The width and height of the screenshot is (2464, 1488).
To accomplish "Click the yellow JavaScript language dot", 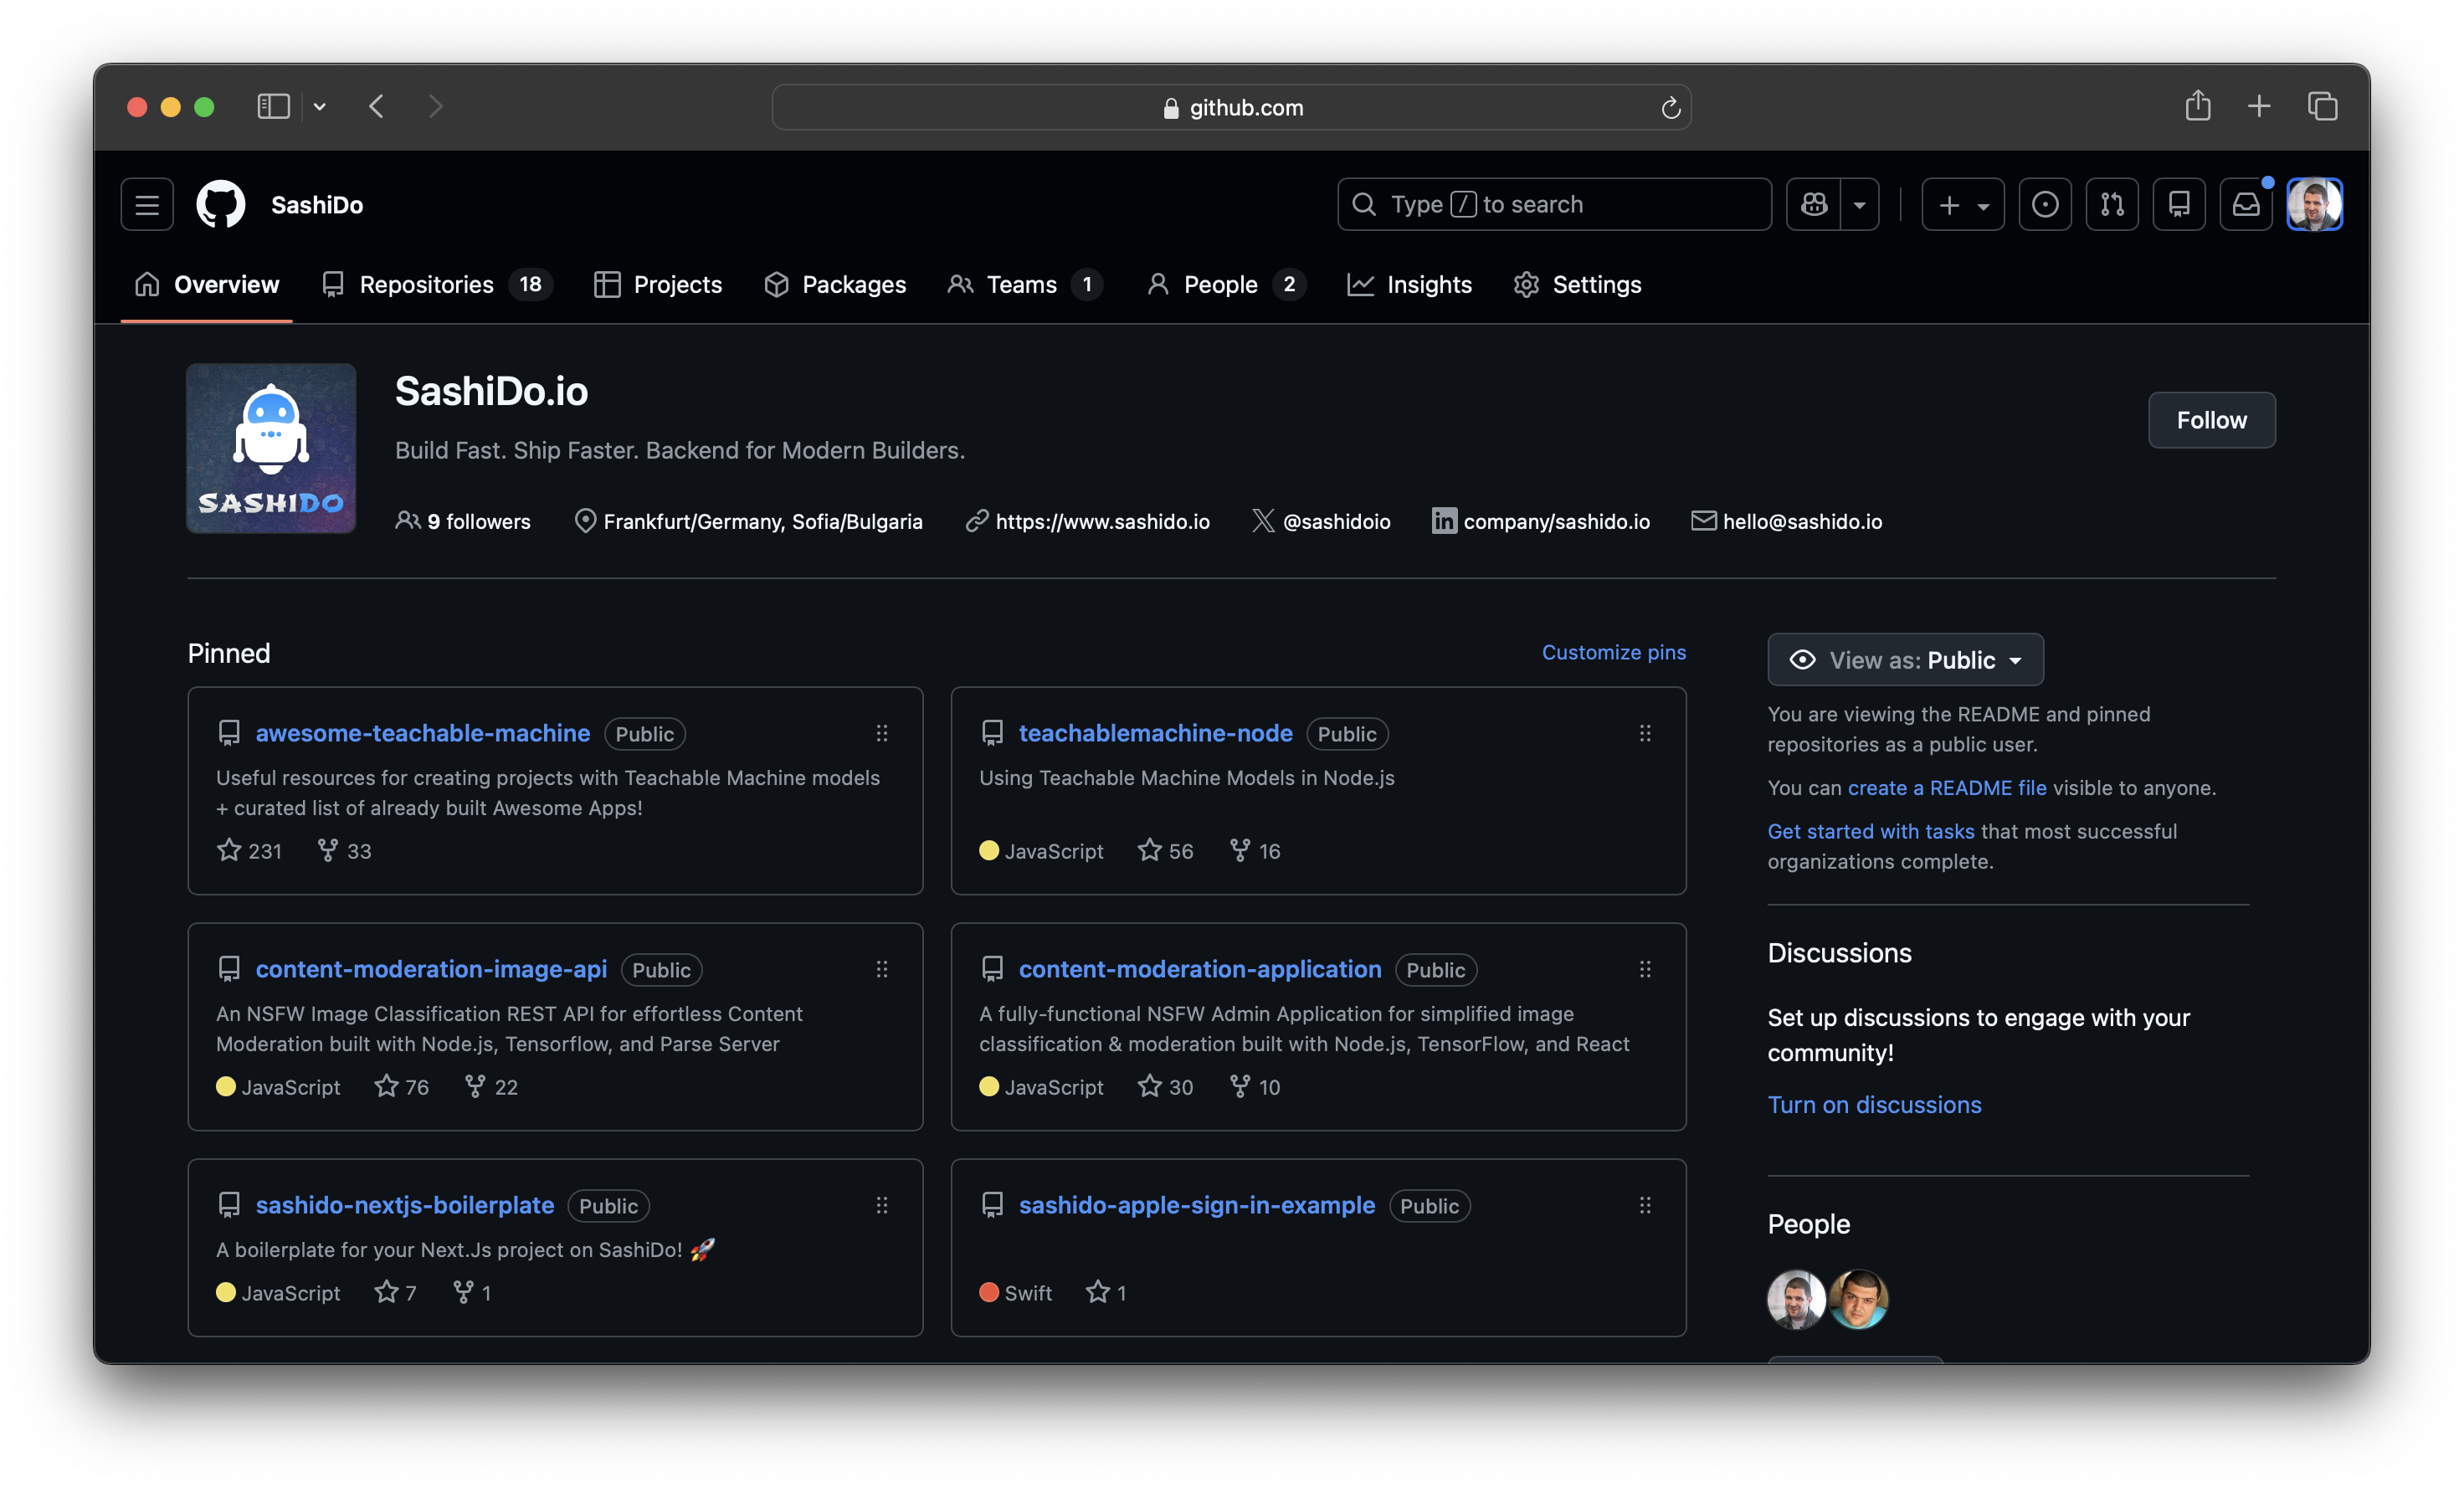I will [989, 851].
